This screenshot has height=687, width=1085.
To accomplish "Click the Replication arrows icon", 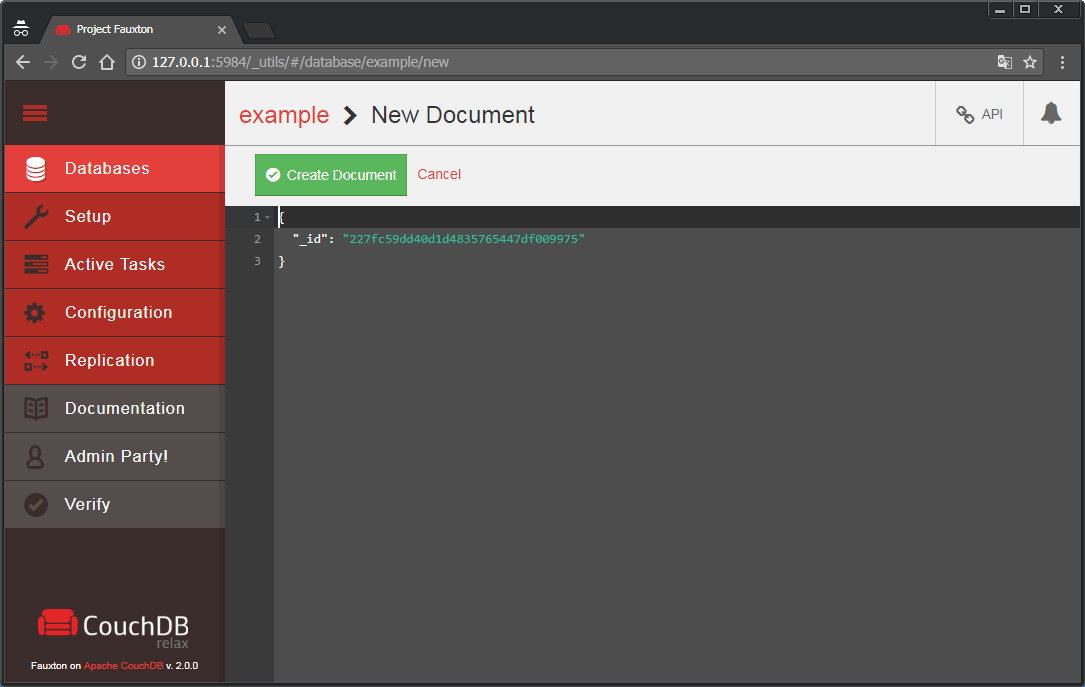I will (x=36, y=361).
